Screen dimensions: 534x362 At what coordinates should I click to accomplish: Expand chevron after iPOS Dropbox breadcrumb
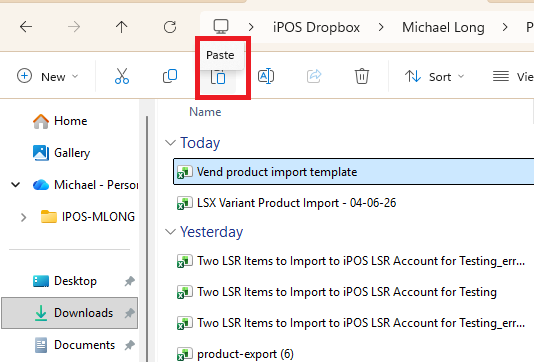[x=381, y=27]
